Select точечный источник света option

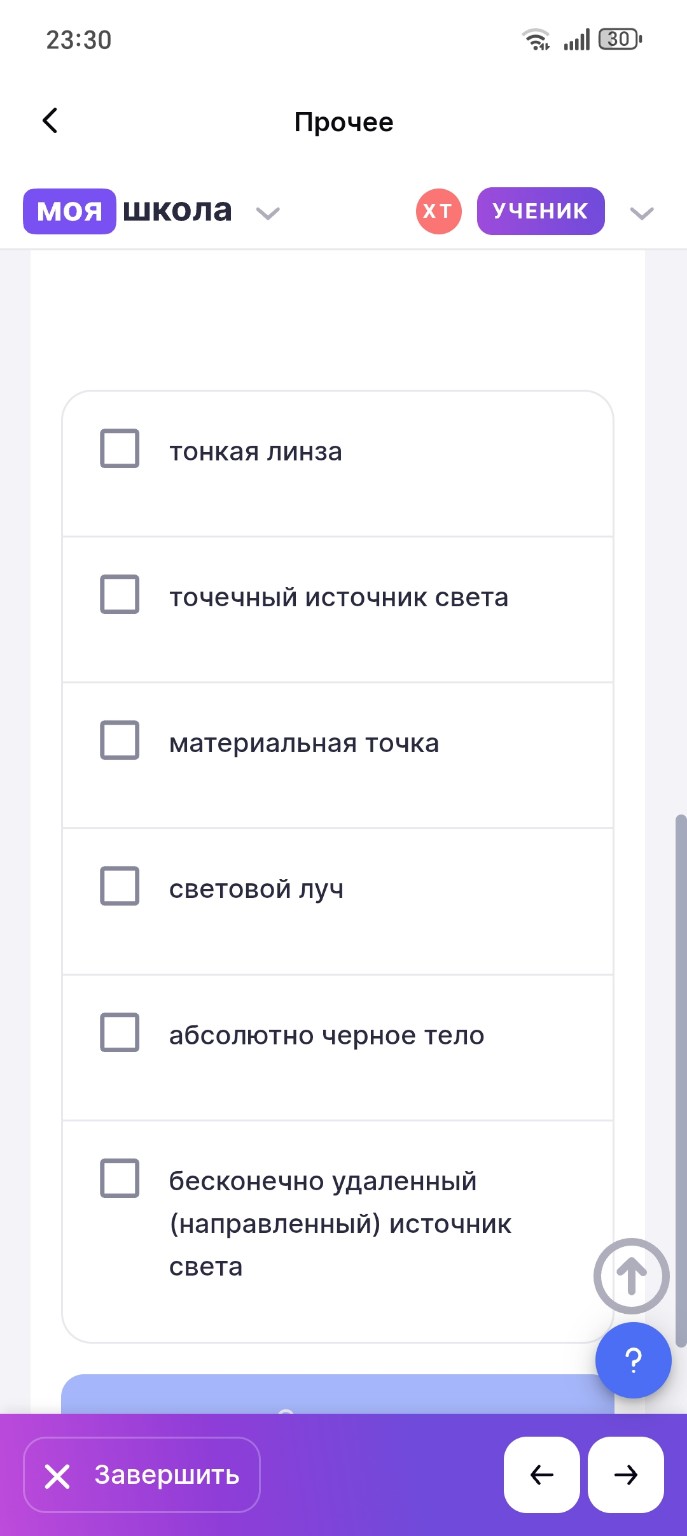119,594
